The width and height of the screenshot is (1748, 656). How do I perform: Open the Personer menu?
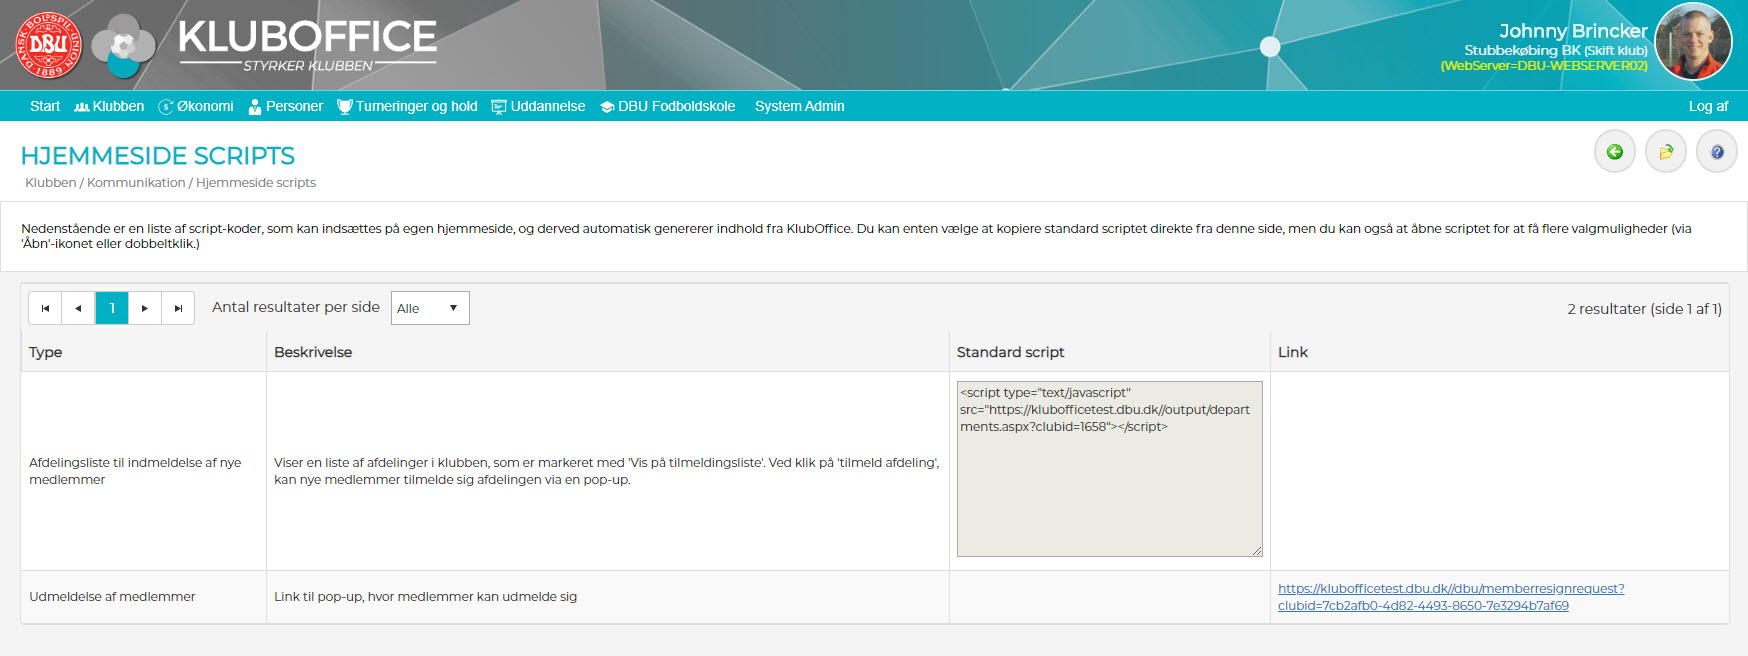coord(286,106)
